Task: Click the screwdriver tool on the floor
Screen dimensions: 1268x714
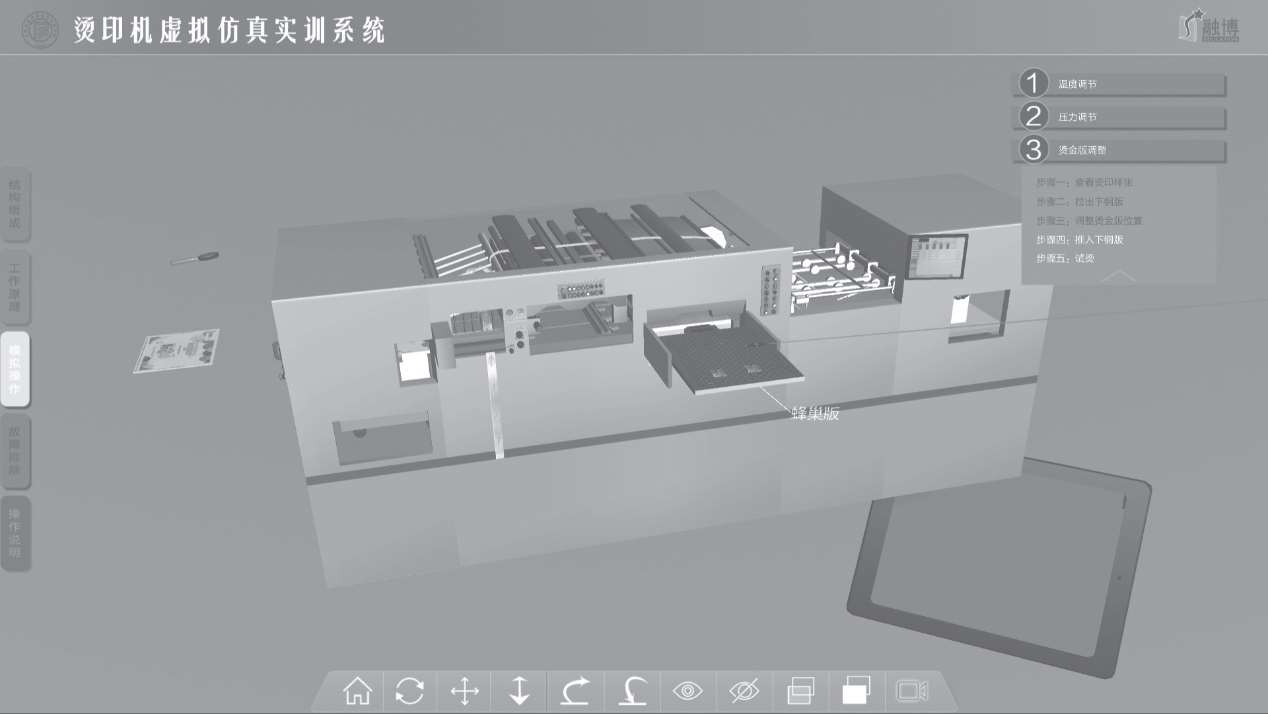Action: pyautogui.click(x=195, y=257)
